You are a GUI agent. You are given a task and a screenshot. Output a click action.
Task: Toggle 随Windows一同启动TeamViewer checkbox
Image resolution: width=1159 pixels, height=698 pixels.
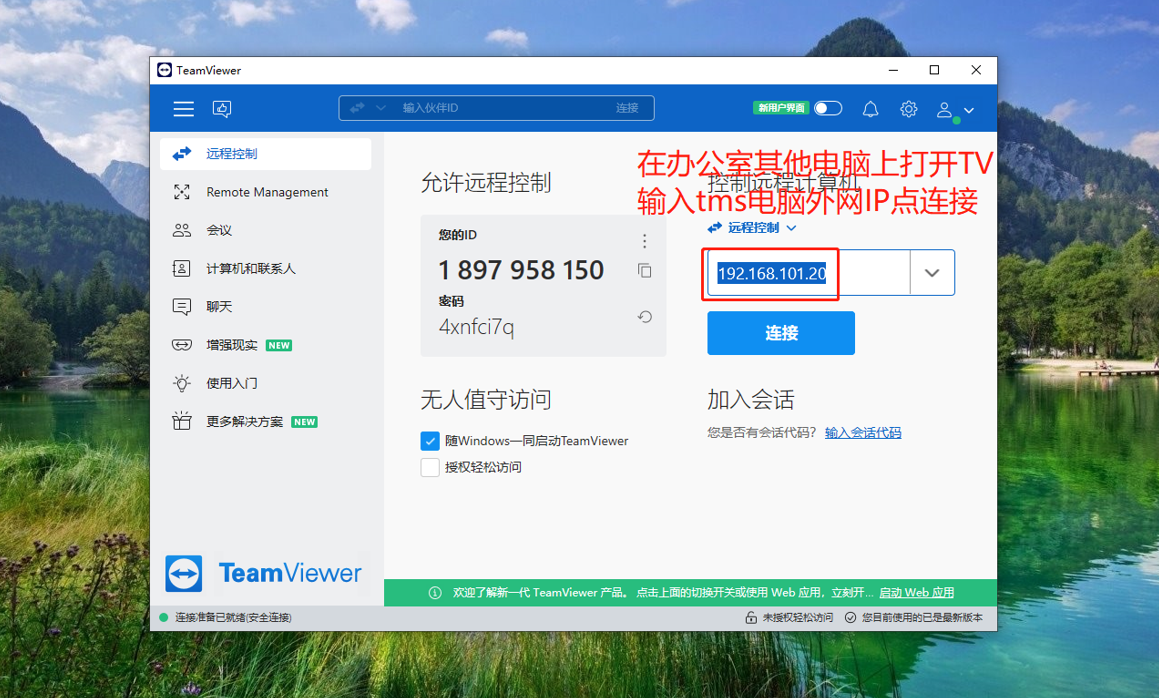pos(430,441)
